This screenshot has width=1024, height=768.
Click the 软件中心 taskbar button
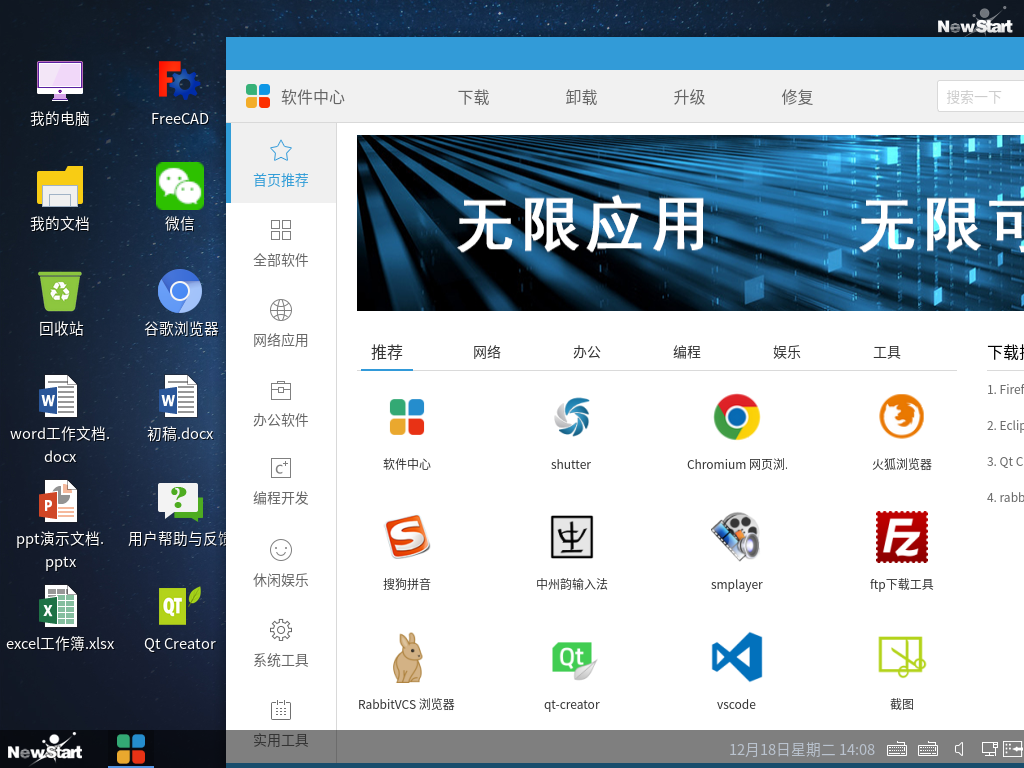point(131,748)
